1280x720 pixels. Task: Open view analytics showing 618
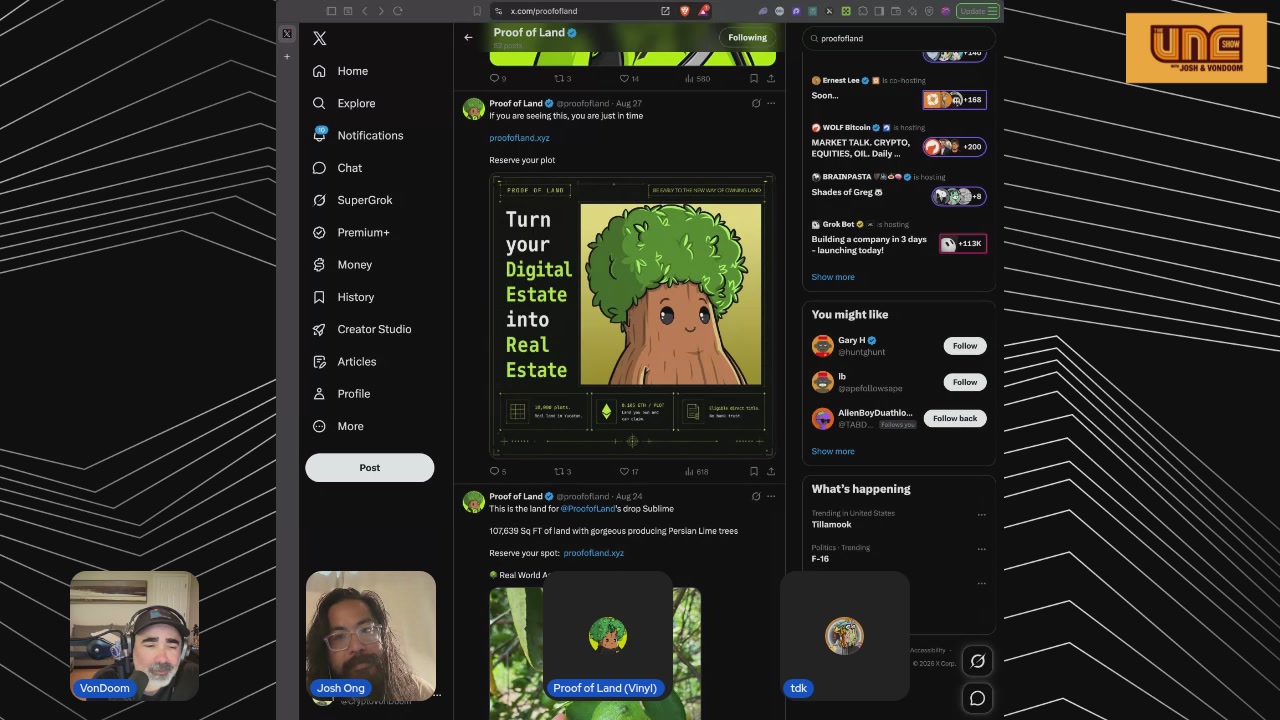click(697, 471)
